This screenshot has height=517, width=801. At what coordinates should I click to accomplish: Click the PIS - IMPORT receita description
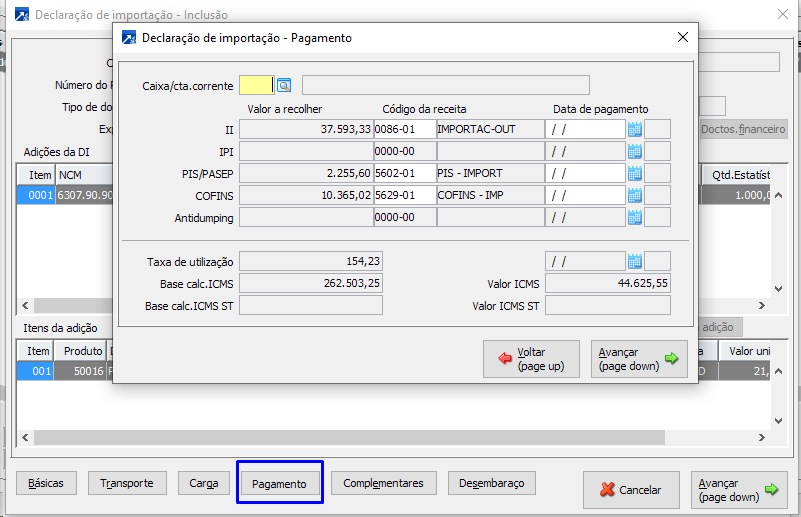tap(490, 173)
